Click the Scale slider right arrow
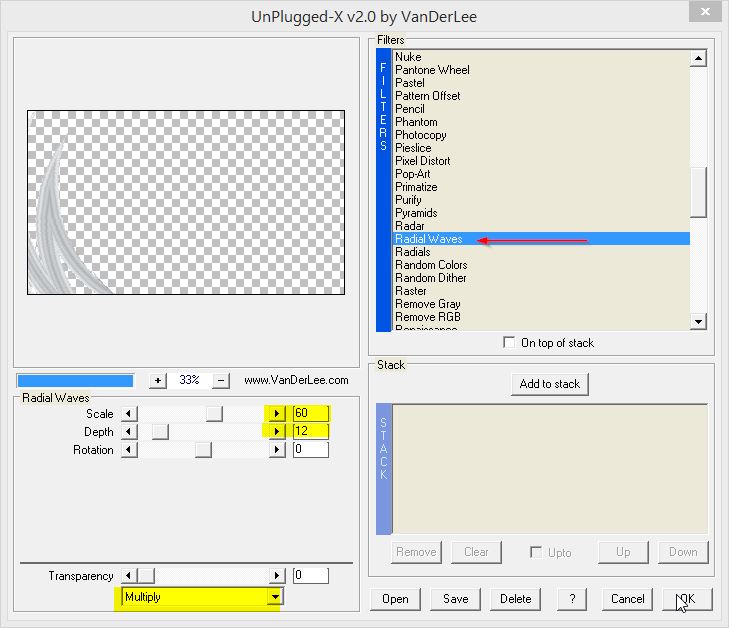Image resolution: width=729 pixels, height=628 pixels. tap(277, 413)
